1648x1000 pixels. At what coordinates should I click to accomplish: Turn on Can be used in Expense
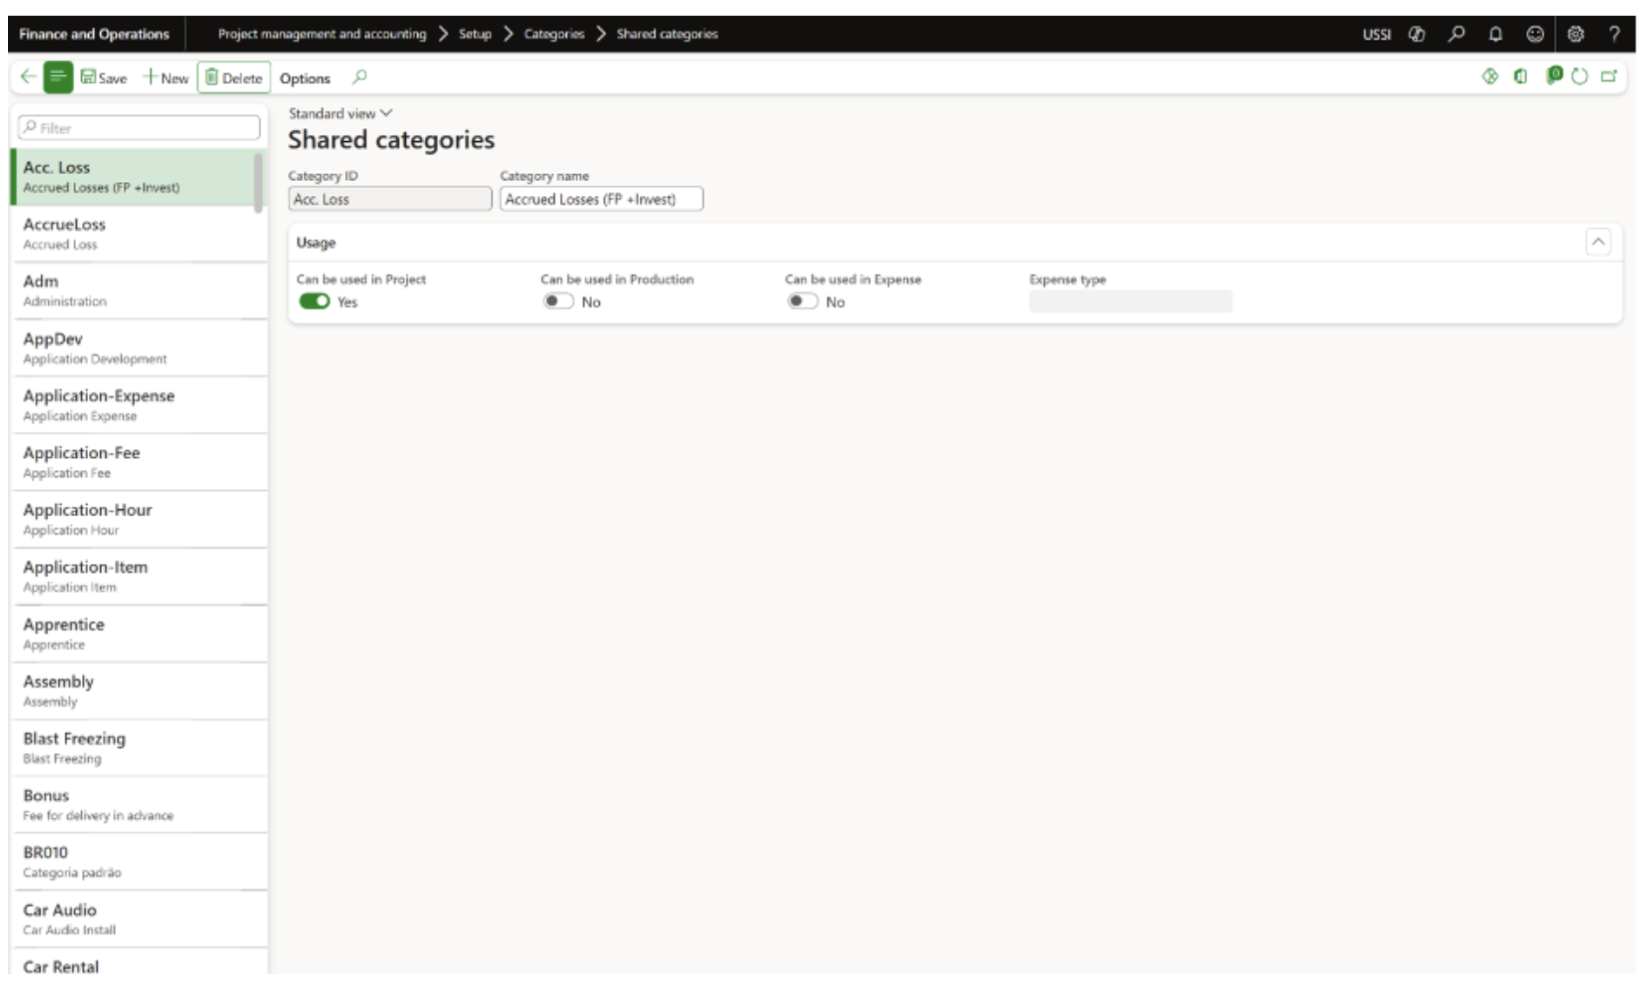tap(802, 302)
